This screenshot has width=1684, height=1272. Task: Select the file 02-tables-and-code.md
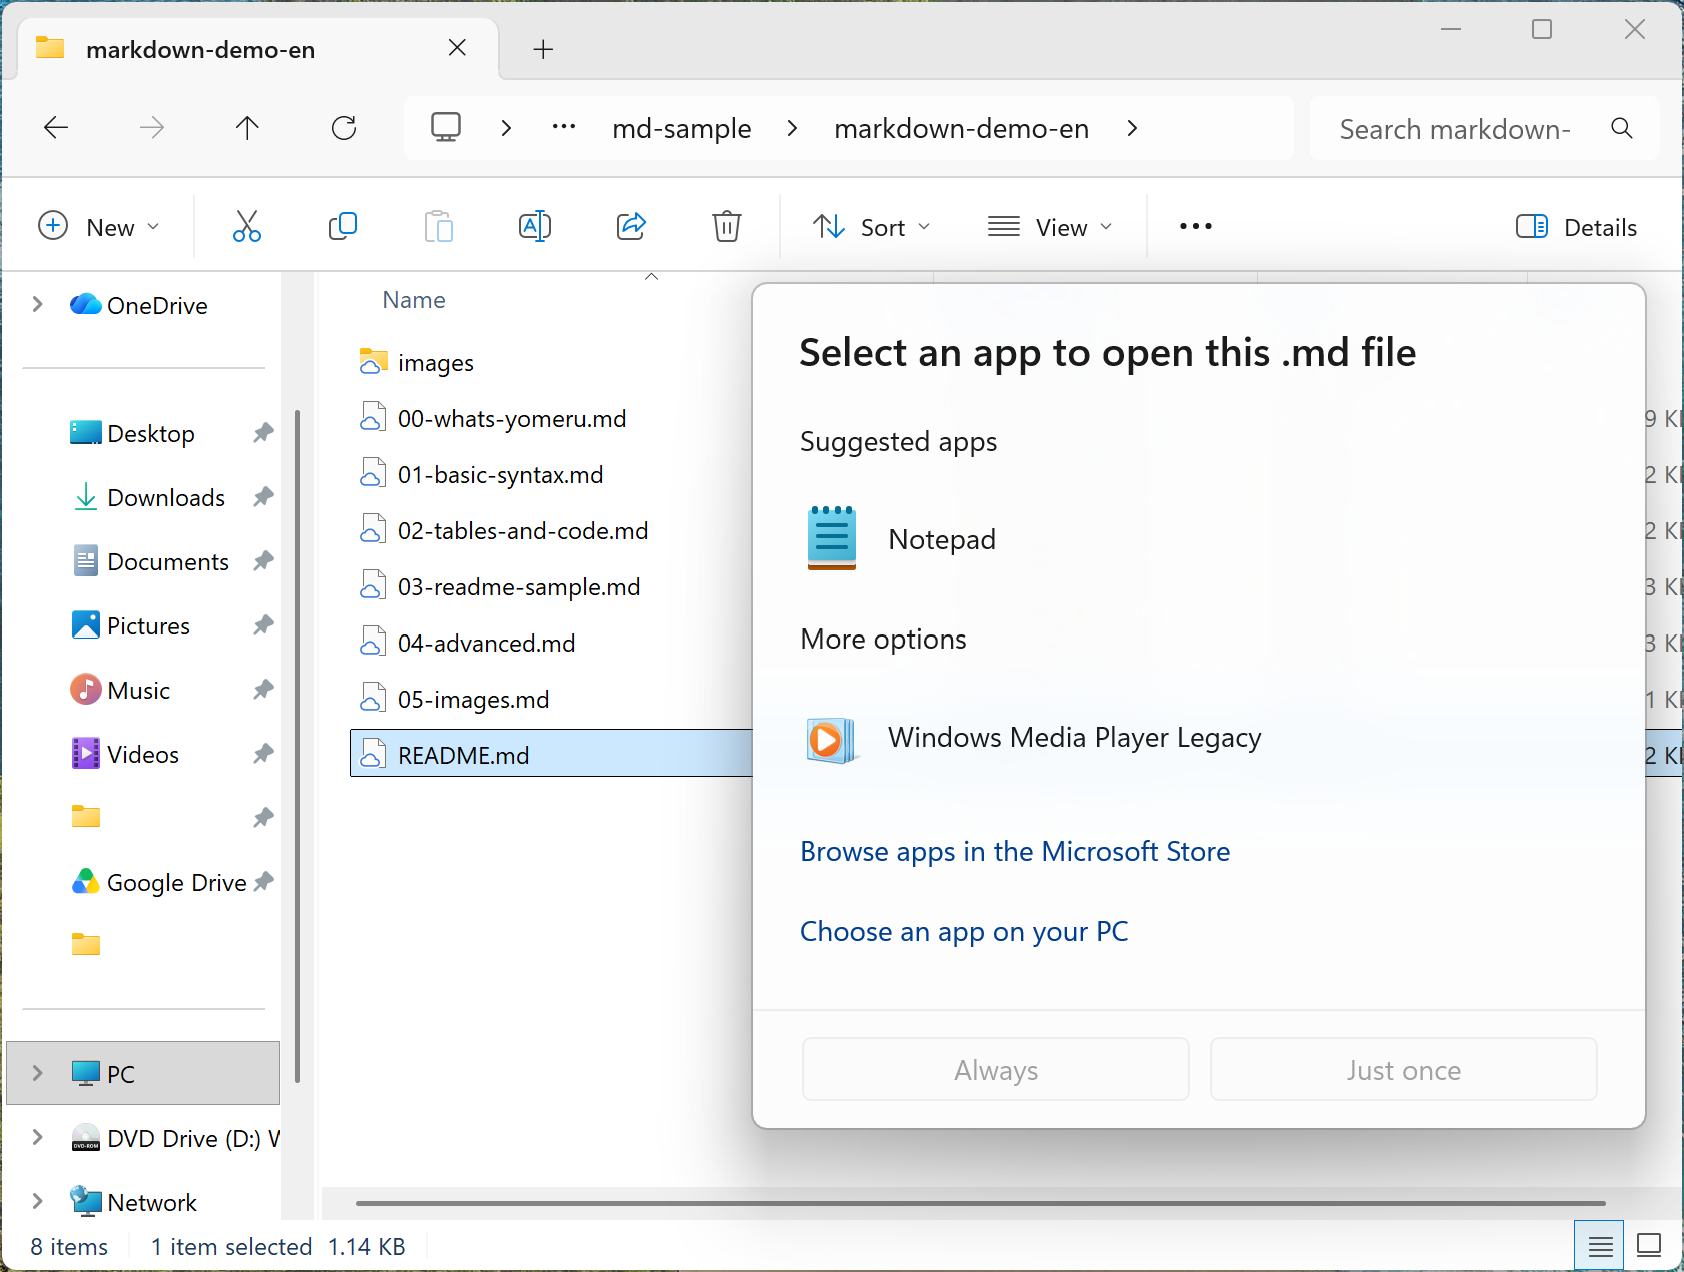coord(523,530)
